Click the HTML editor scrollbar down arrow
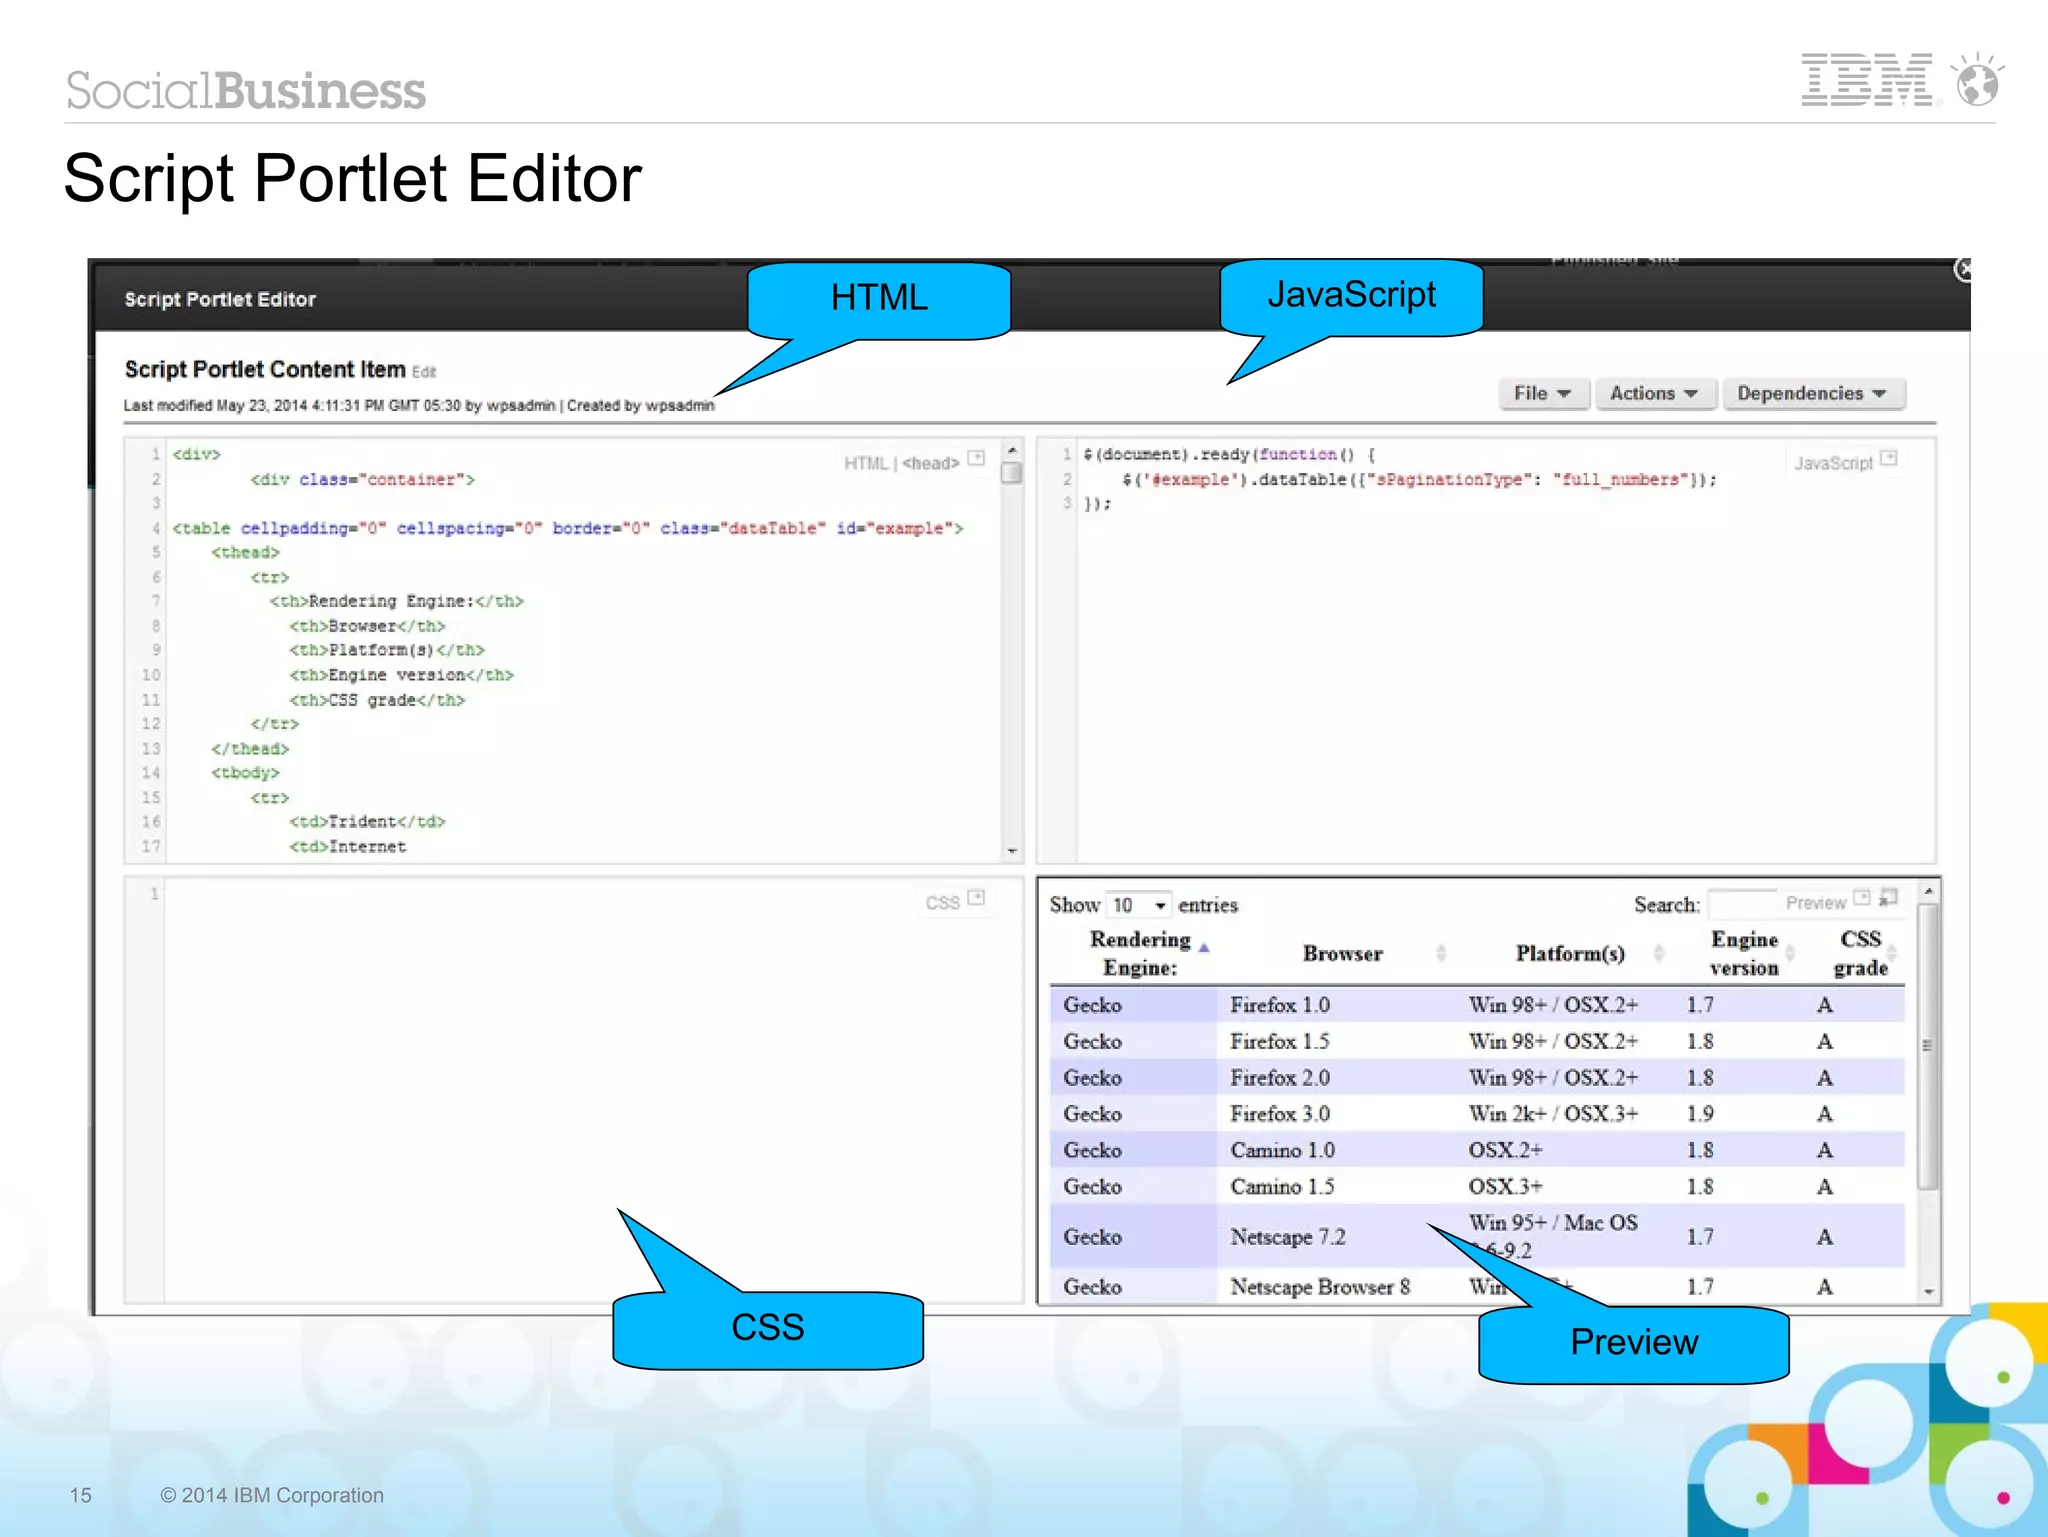Viewport: 2048px width, 1537px height. (1012, 851)
